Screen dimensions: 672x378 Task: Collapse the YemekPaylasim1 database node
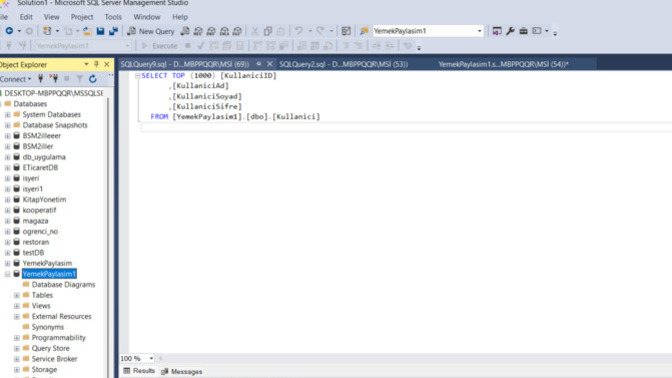[7, 274]
